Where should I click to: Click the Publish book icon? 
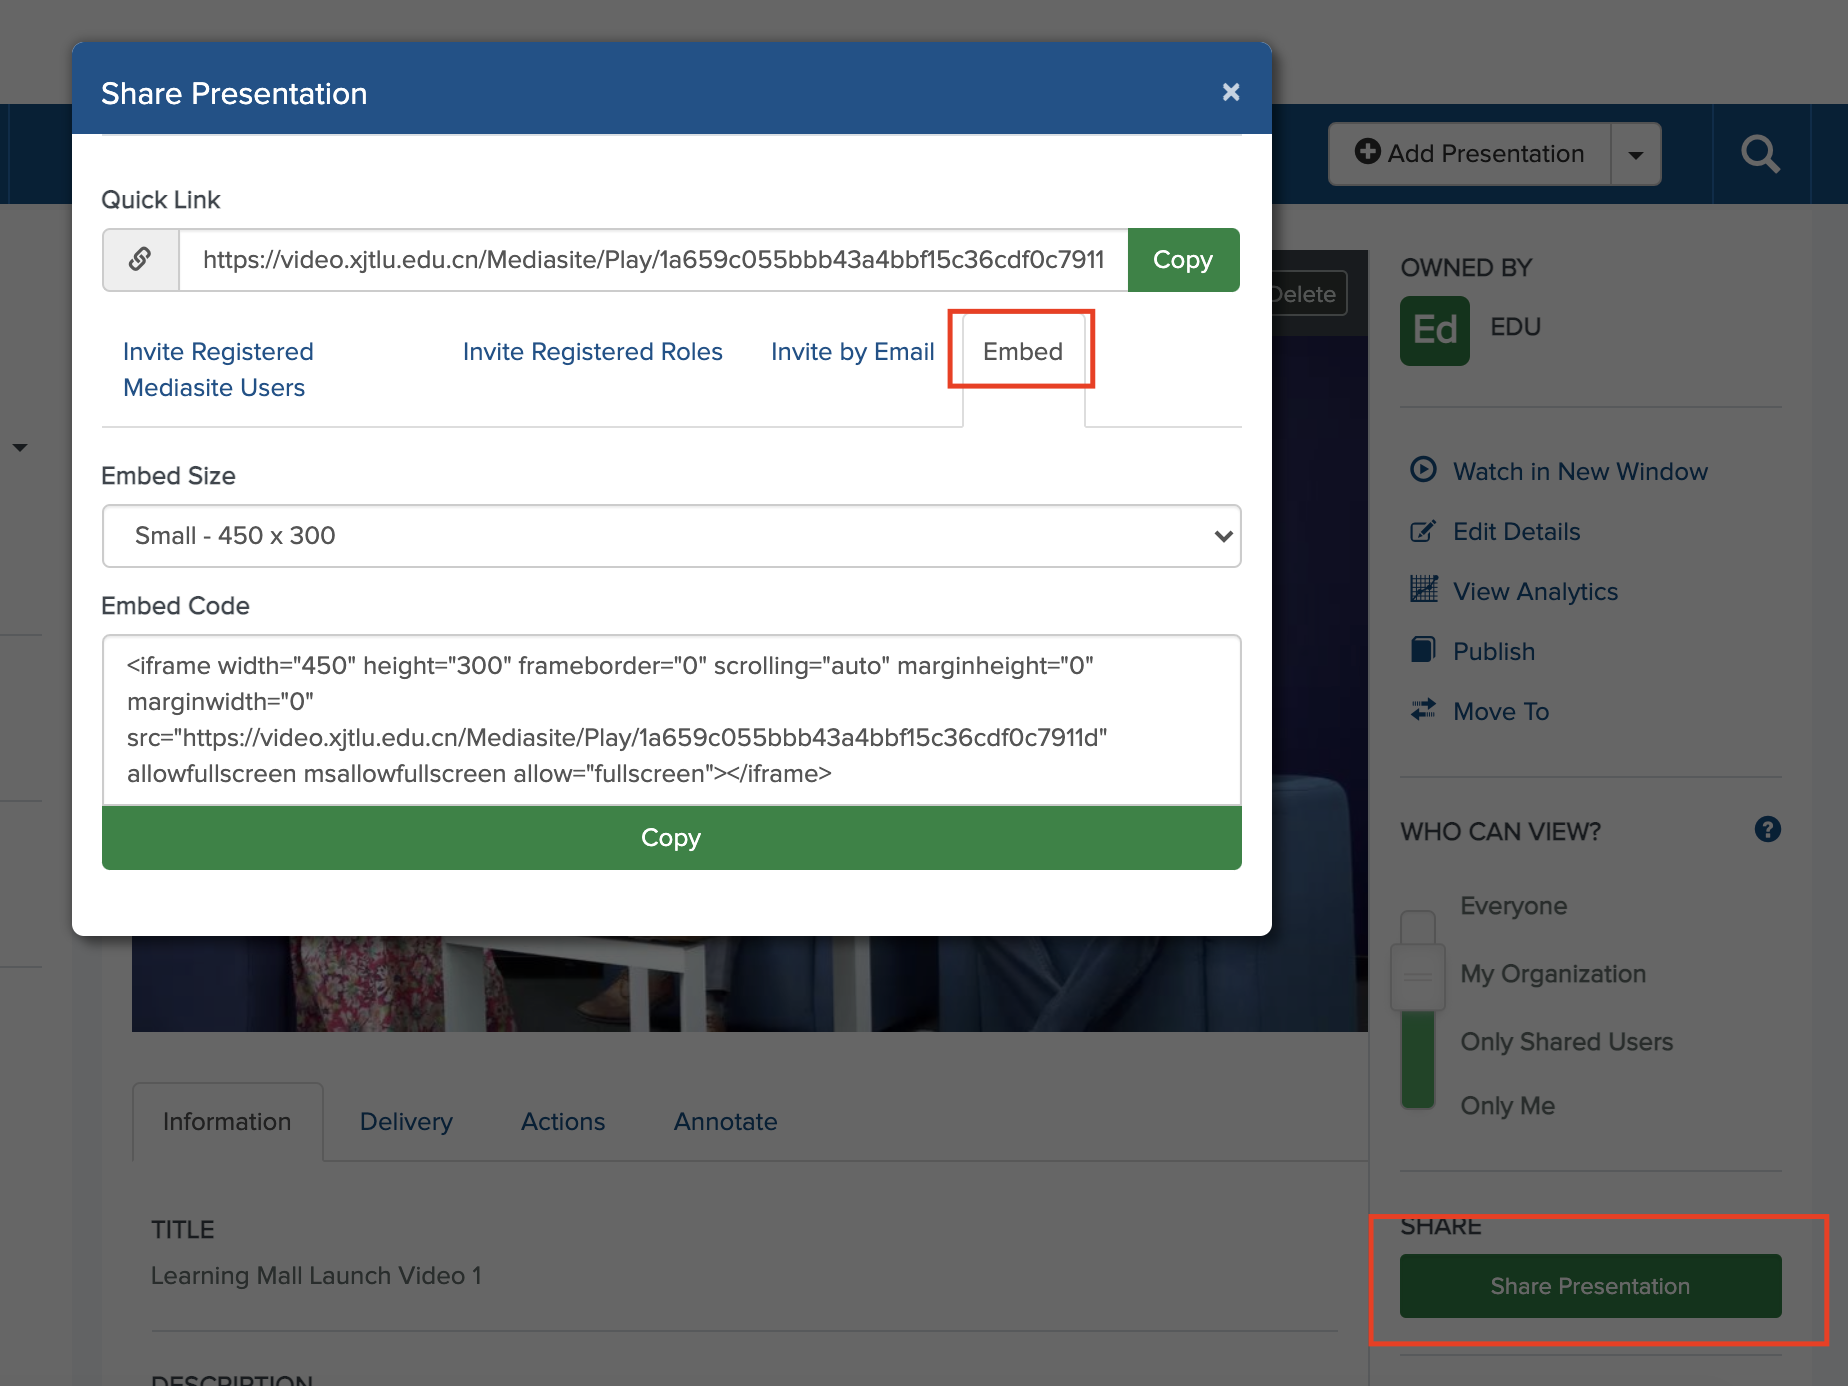tap(1422, 650)
